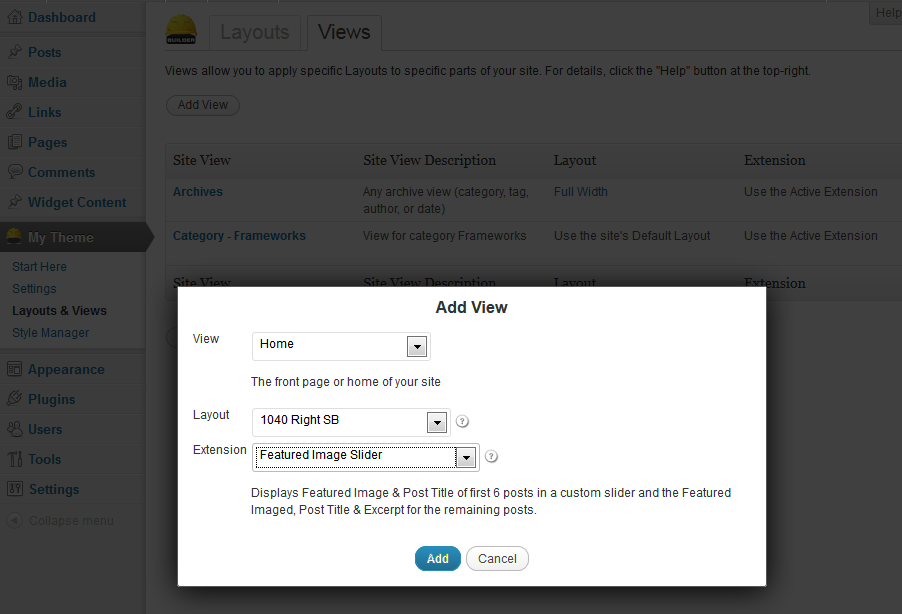This screenshot has height=614, width=902.
Task: Open Style Manager submenu item
Action: point(50,333)
